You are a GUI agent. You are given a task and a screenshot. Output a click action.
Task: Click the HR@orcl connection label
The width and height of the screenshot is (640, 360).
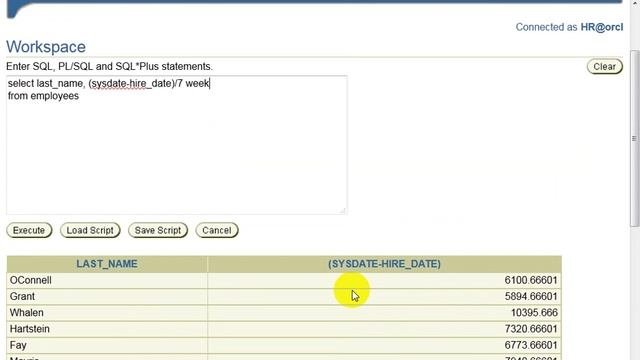[602, 27]
